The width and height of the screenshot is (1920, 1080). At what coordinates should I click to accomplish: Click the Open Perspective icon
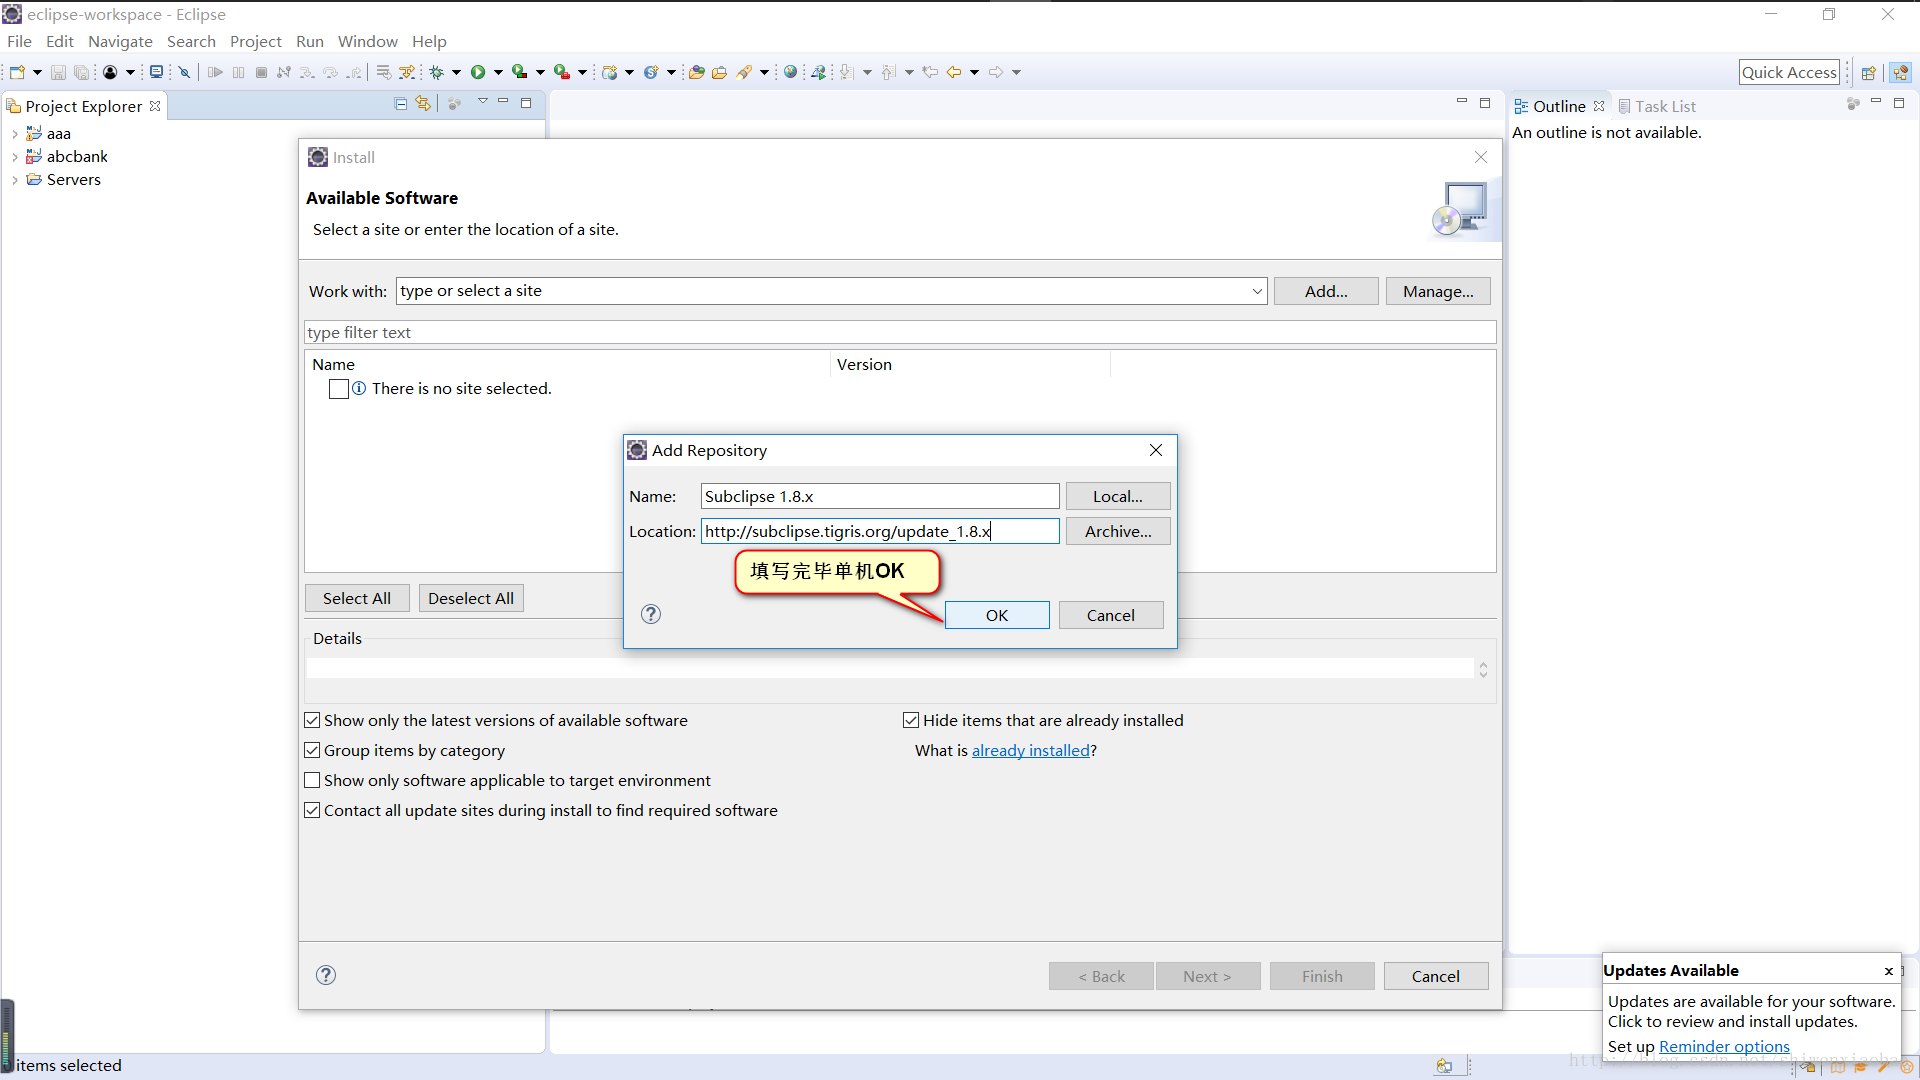[1868, 72]
